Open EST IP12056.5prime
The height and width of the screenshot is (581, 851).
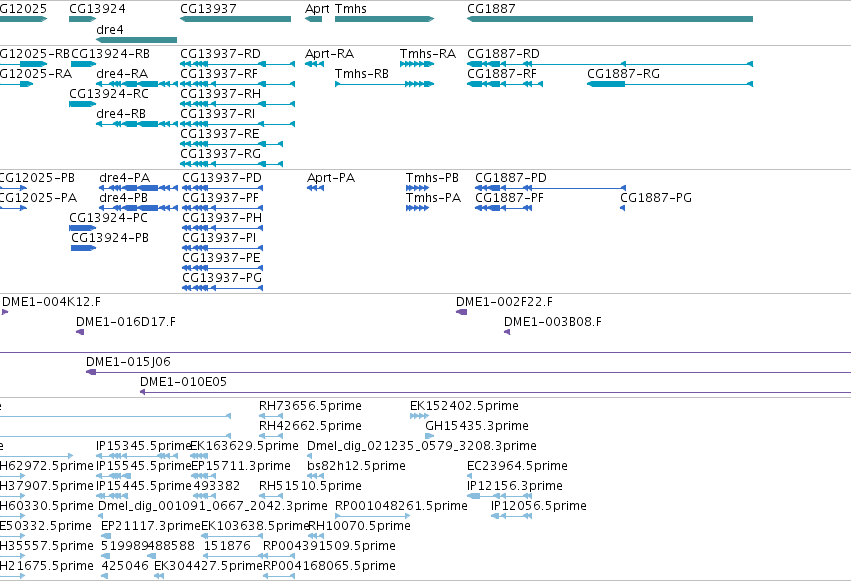[x=539, y=507]
